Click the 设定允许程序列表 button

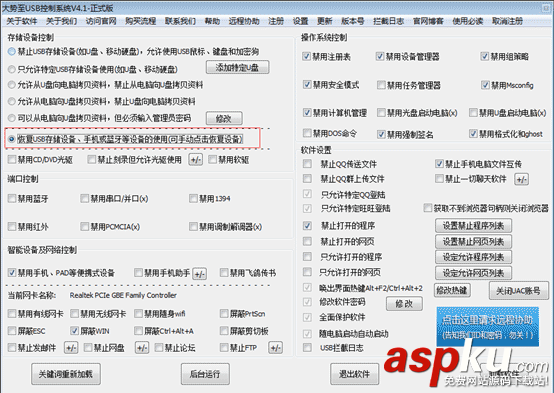coord(473,257)
